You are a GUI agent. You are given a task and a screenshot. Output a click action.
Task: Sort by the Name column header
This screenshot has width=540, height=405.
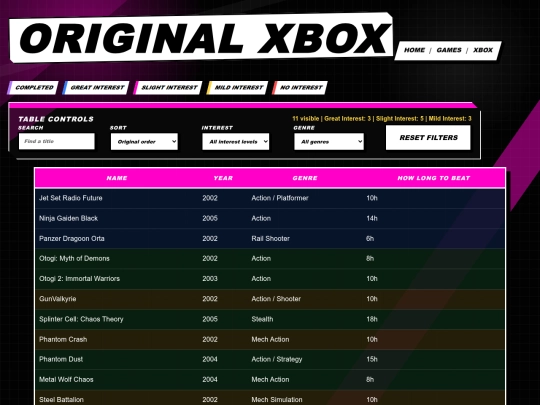[x=117, y=178]
